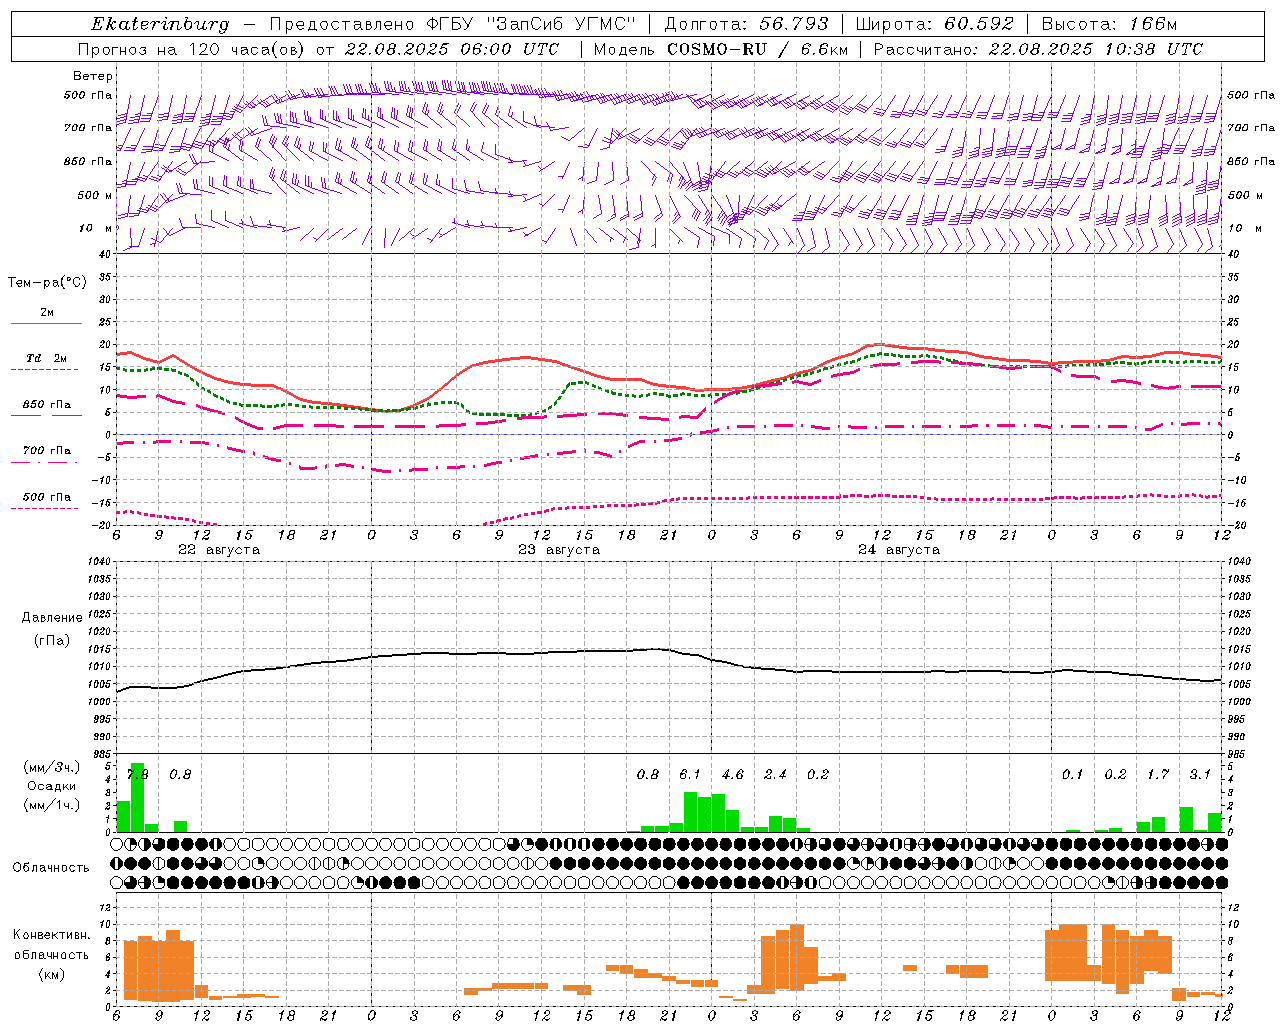
Task: Click the 'Облачность' cloudiness row label
Action: click(51, 868)
